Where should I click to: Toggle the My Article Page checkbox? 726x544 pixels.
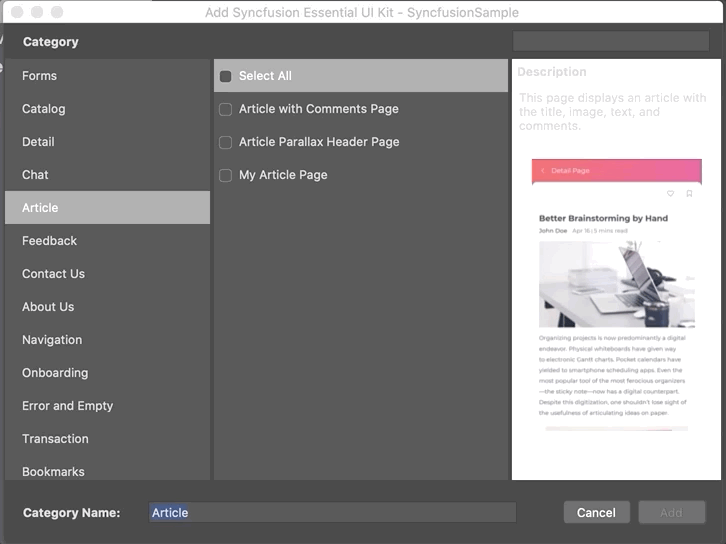[x=226, y=175]
